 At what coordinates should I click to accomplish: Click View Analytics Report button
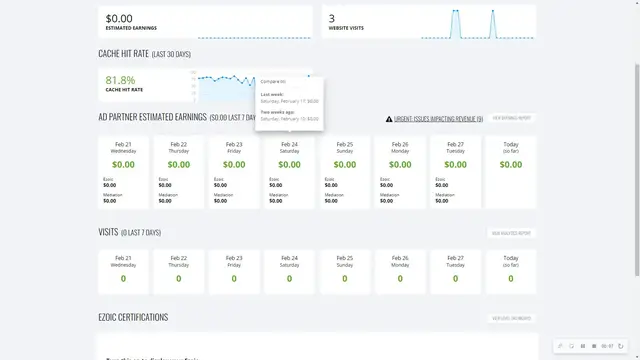click(511, 233)
